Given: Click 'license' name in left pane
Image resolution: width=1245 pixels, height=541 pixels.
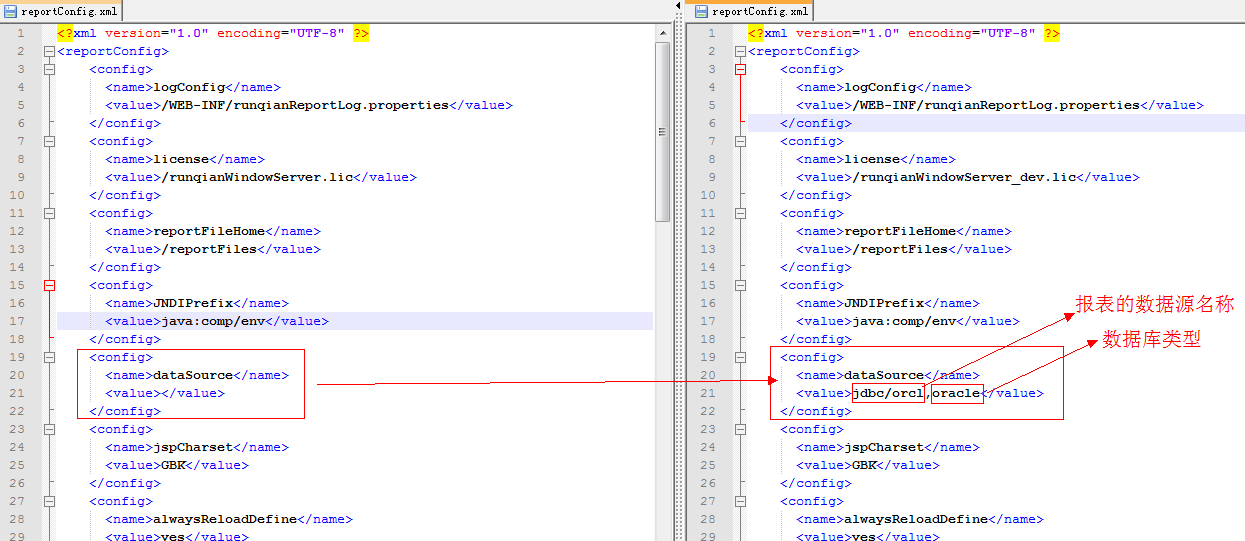Looking at the screenshot, I should pos(181,160).
